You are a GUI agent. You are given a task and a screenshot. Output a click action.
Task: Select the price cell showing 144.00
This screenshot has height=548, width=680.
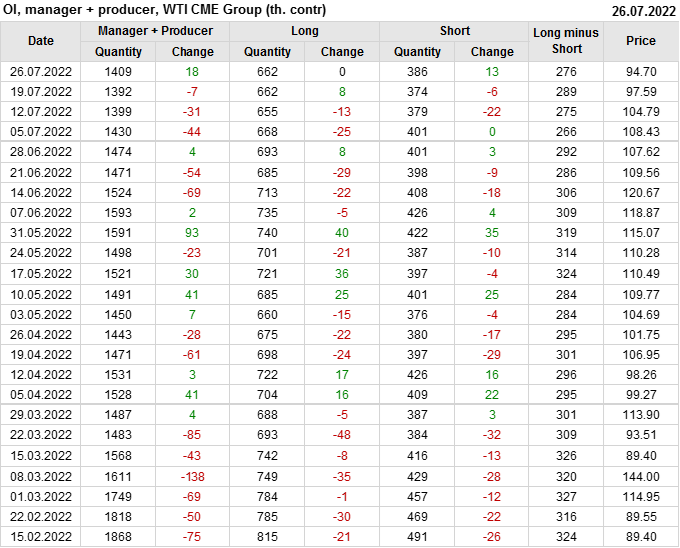pyautogui.click(x=641, y=476)
